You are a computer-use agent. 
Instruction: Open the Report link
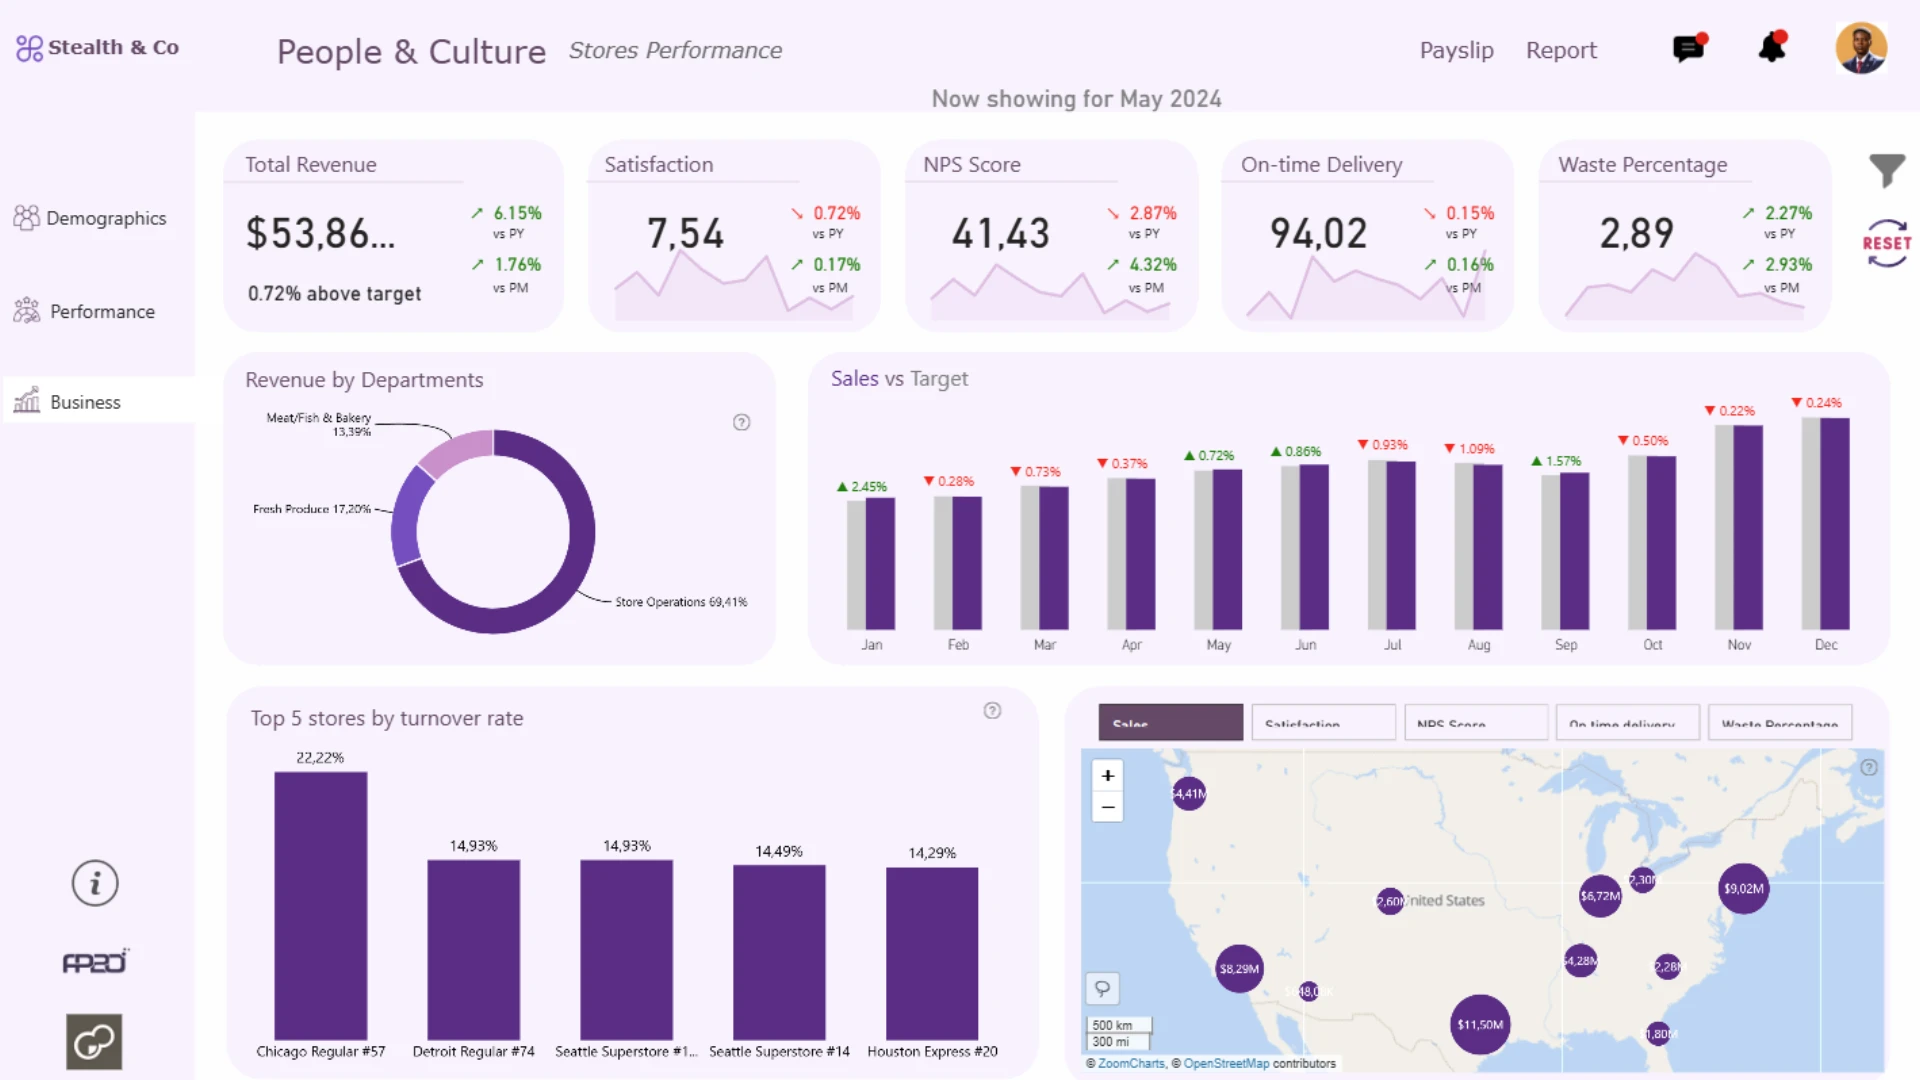point(1560,50)
